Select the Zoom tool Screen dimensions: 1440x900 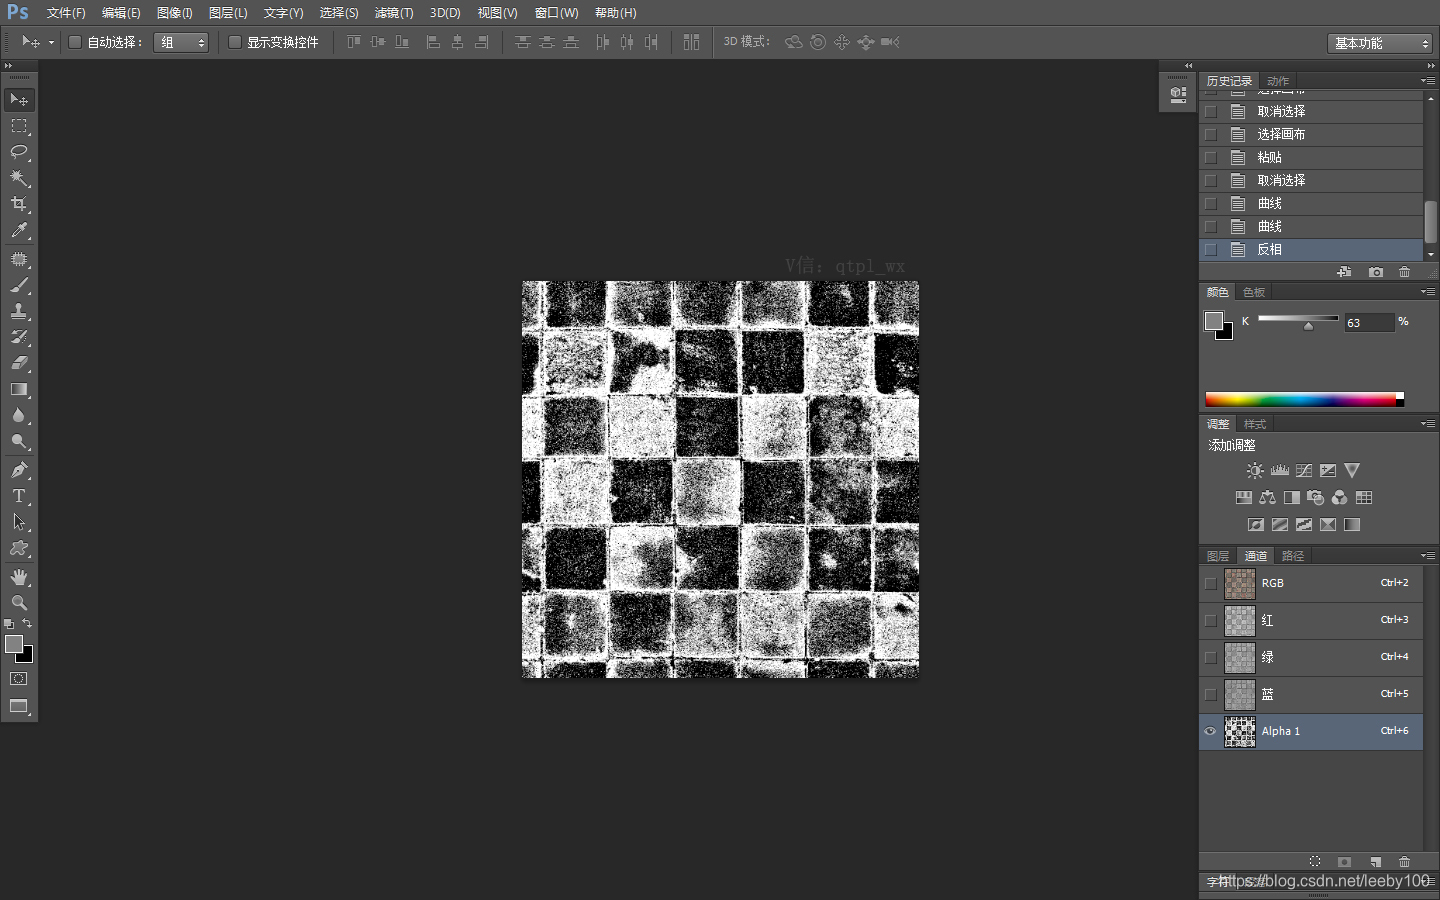point(19,603)
